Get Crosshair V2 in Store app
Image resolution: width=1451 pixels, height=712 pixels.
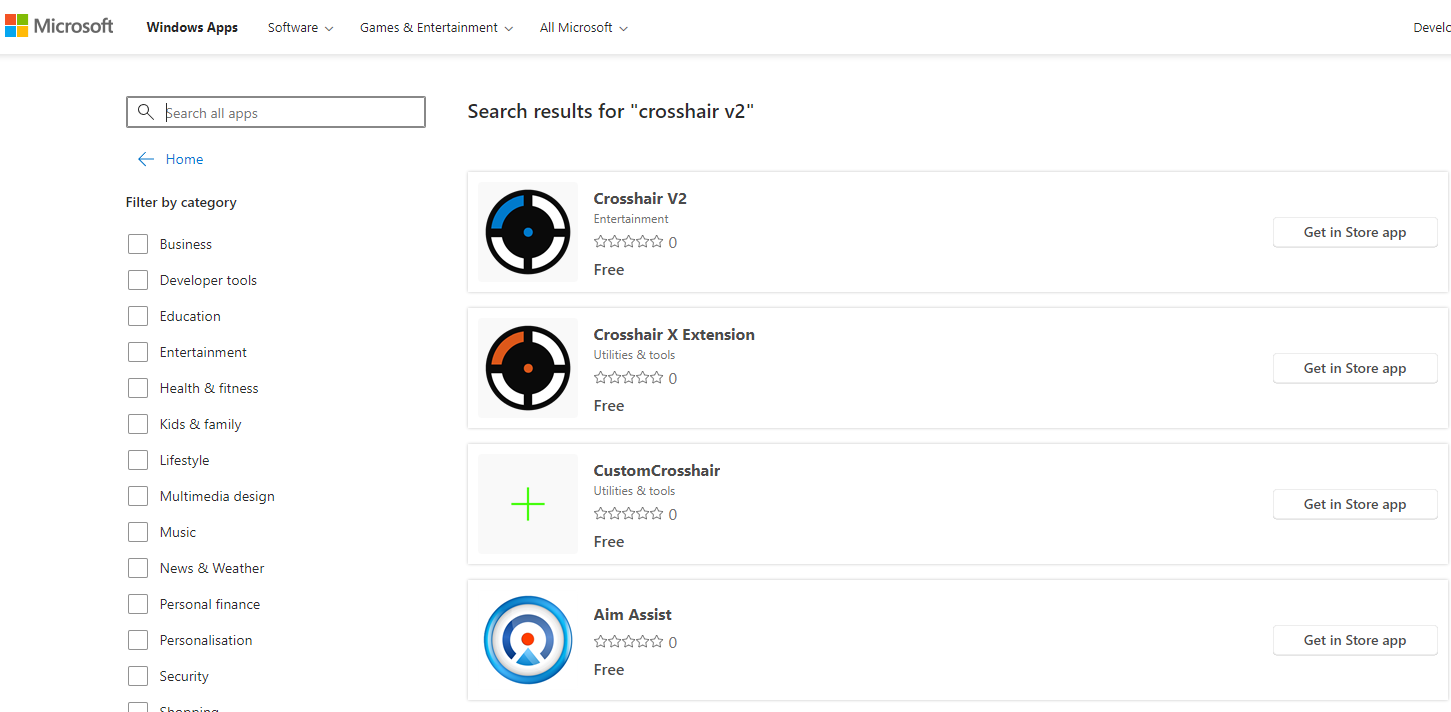click(1355, 232)
